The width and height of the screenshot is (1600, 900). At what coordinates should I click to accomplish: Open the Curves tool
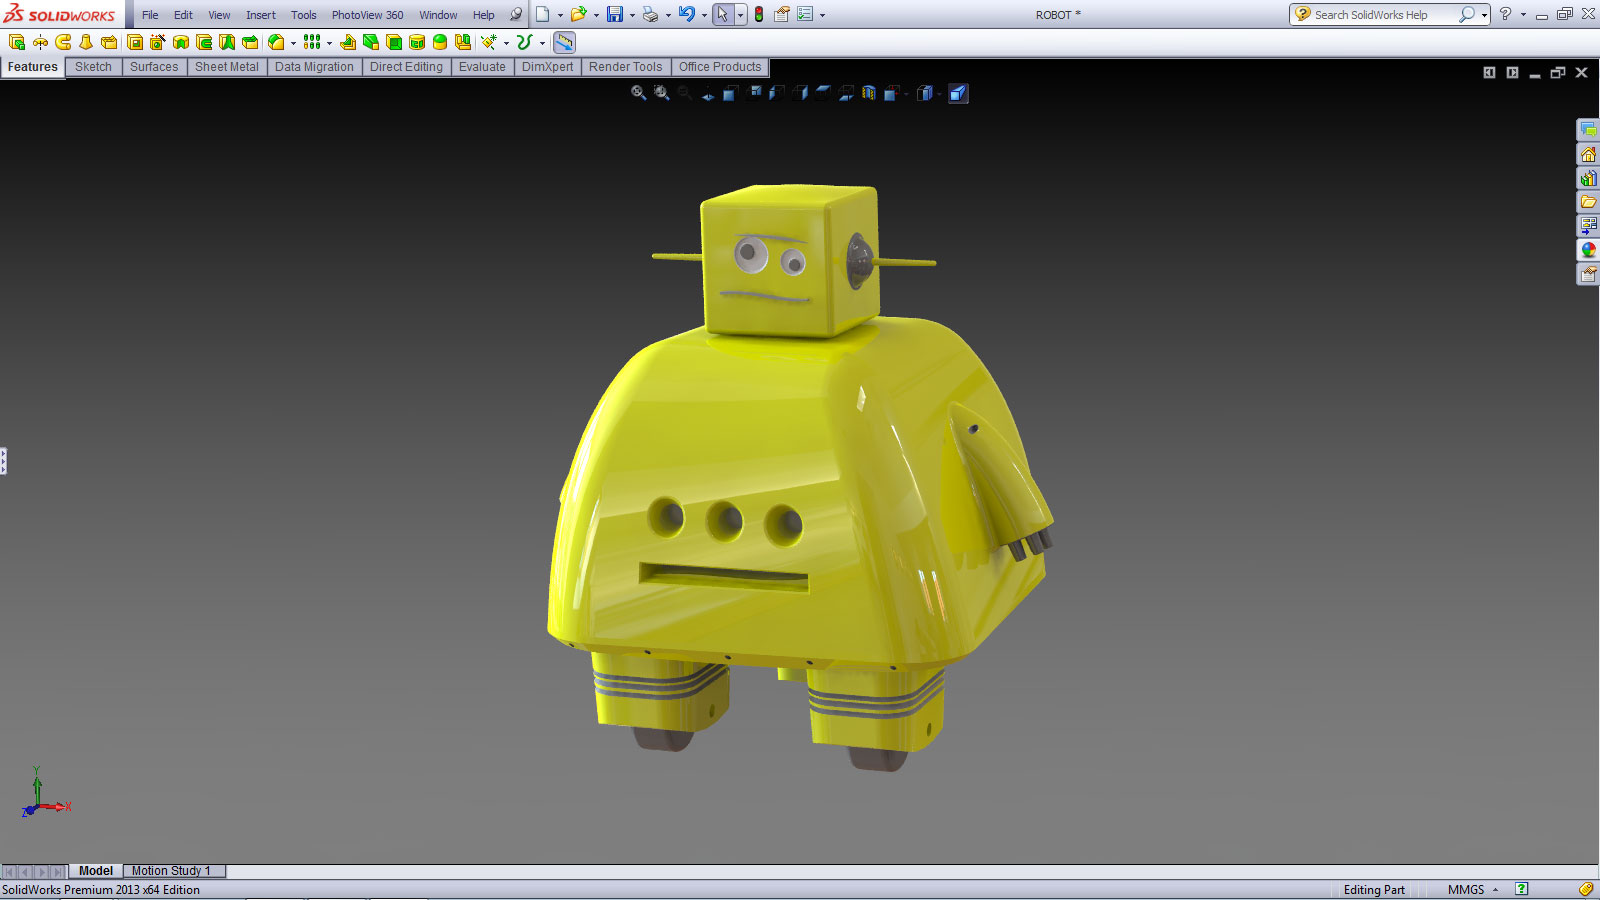point(524,42)
